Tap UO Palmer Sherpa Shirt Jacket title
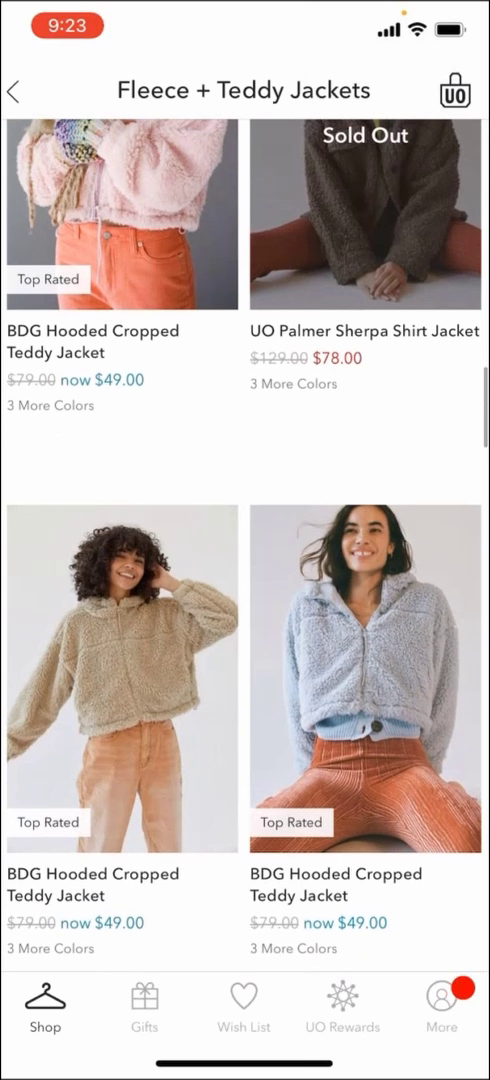The height and width of the screenshot is (1080, 490). [x=365, y=331]
